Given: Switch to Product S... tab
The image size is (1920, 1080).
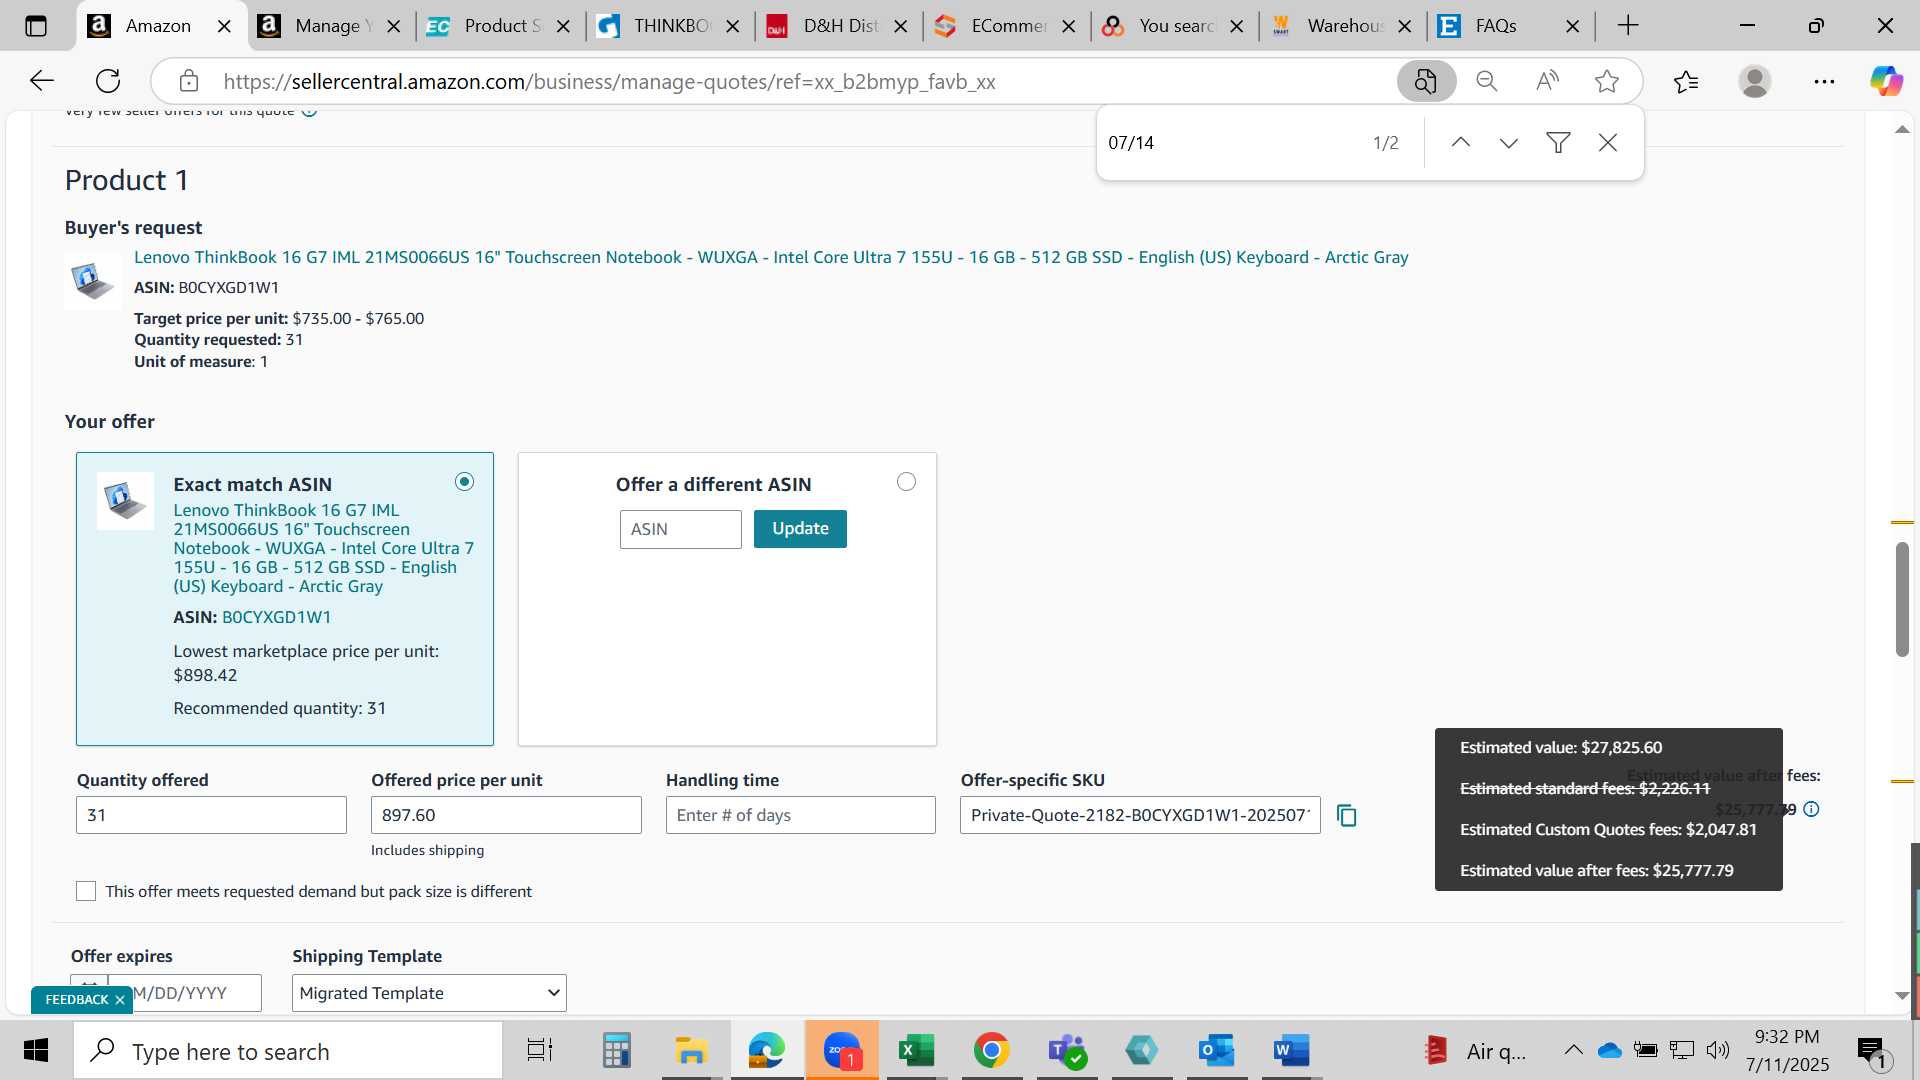Looking at the screenshot, I should click(x=497, y=26).
